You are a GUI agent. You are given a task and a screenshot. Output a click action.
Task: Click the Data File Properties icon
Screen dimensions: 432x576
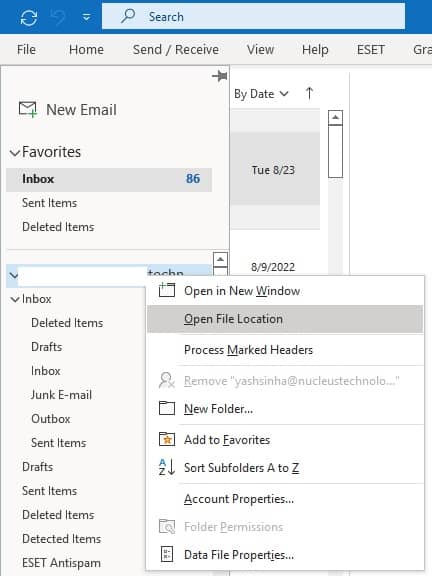(167, 554)
